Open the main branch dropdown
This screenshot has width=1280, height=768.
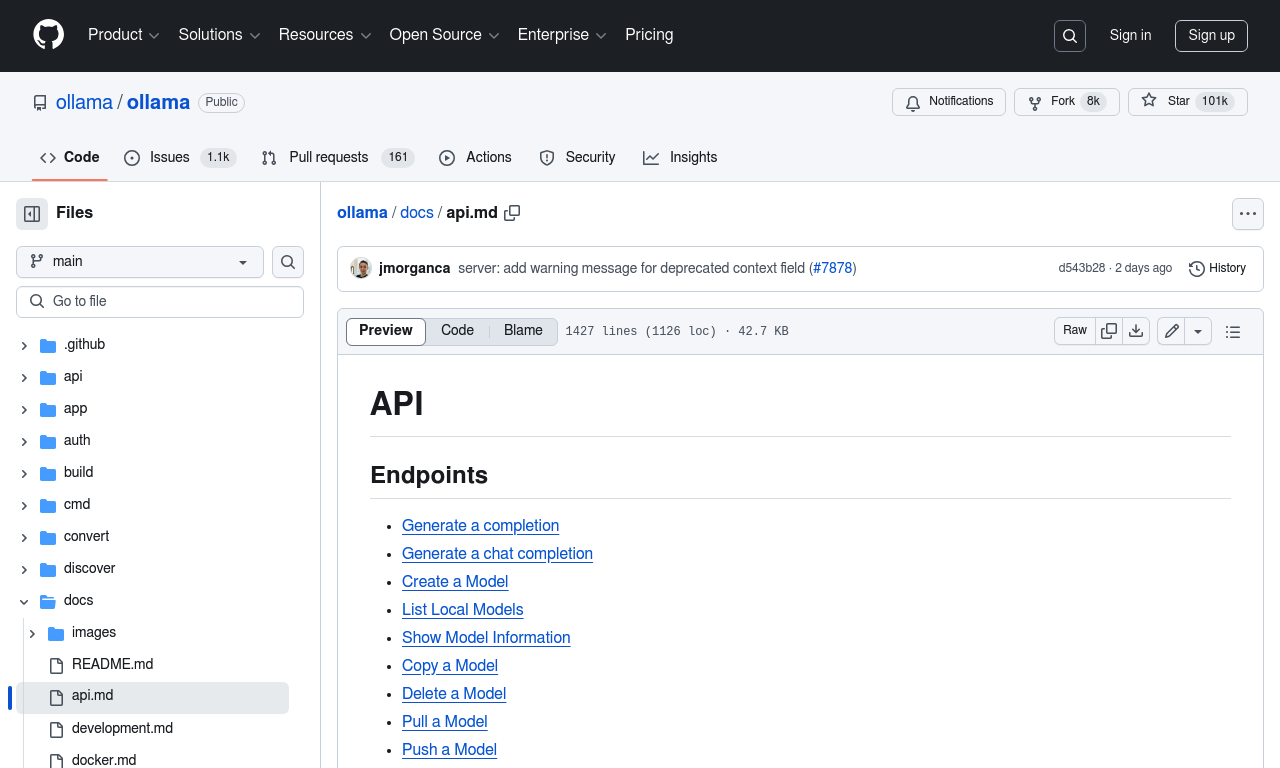(x=140, y=262)
